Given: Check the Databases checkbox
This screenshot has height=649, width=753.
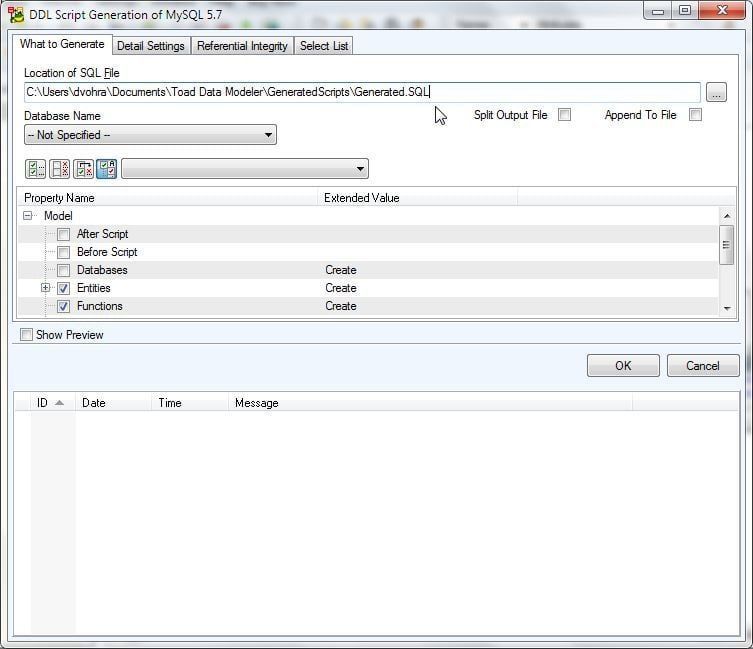Looking at the screenshot, I should tap(63, 270).
